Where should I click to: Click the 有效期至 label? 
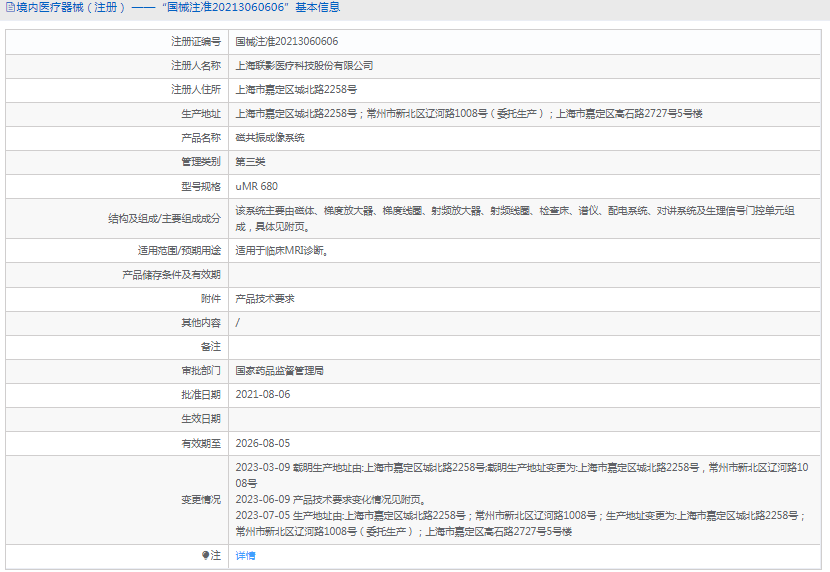201,443
